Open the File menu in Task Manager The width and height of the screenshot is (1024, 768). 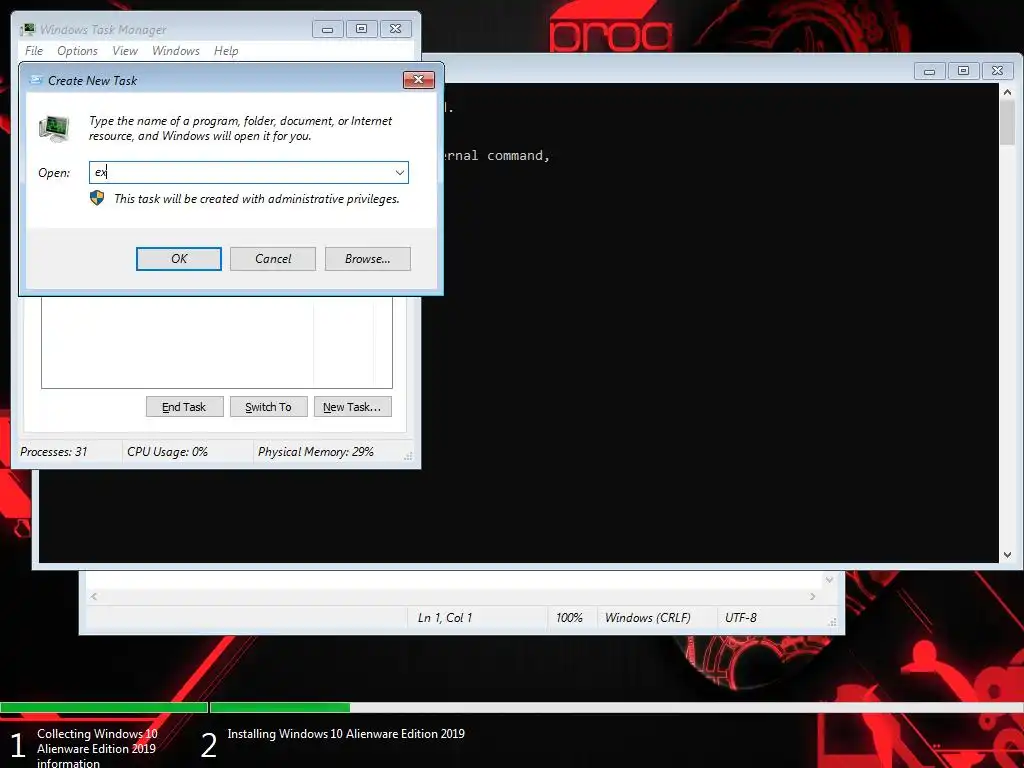(x=34, y=50)
